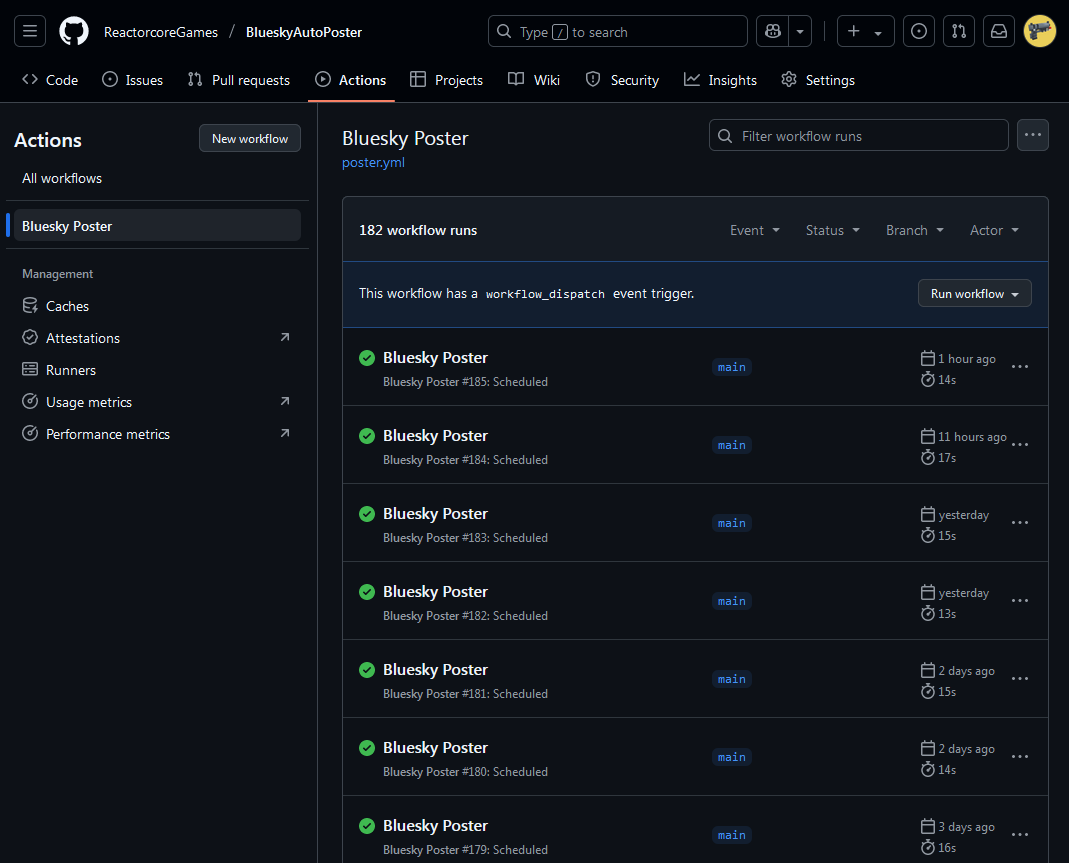Open Bluesky Poster run #185
Viewport: 1069px width, 863px height.
coord(435,358)
